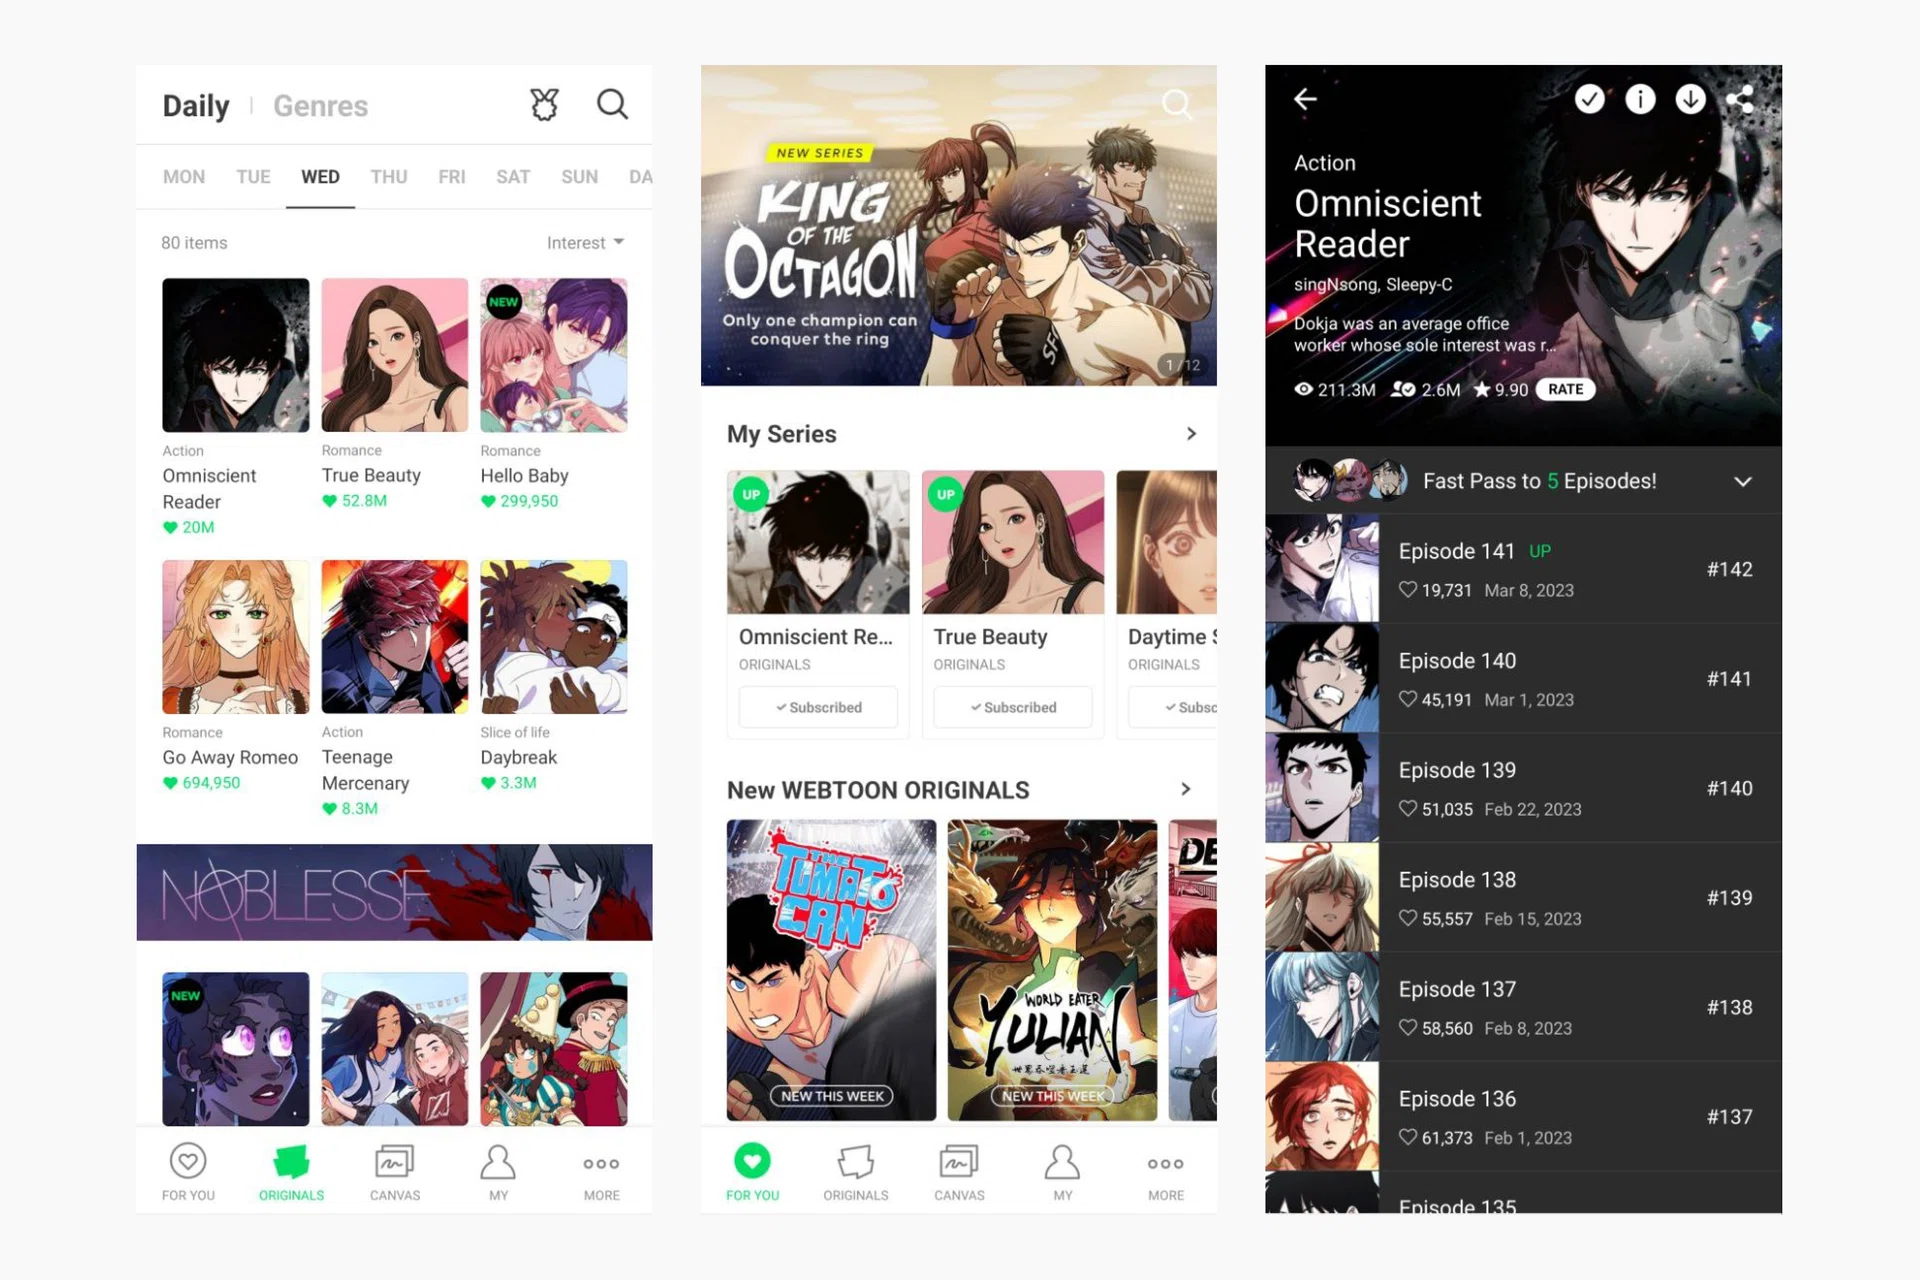Open the My Series section arrow

[1190, 433]
